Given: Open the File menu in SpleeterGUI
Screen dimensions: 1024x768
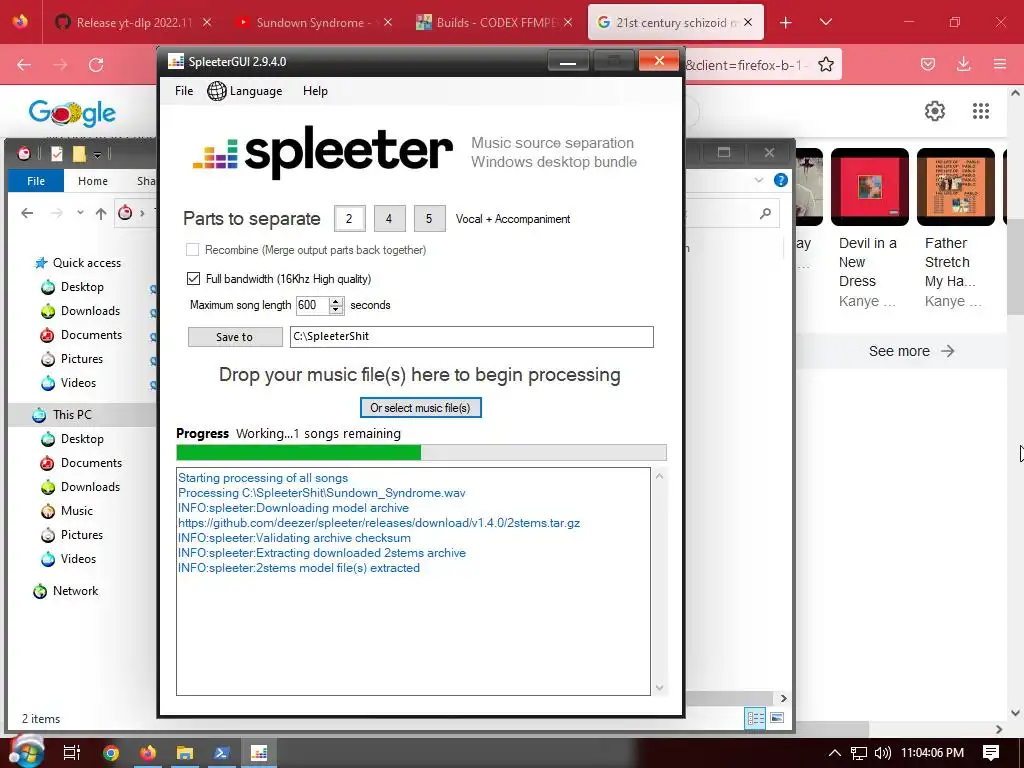Looking at the screenshot, I should click(x=184, y=91).
